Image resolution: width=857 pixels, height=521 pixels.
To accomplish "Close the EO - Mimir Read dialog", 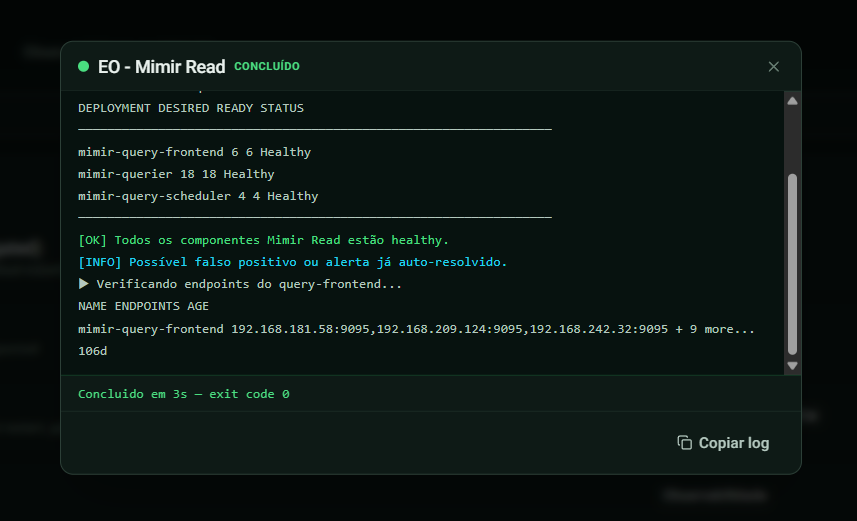I will [x=773, y=67].
